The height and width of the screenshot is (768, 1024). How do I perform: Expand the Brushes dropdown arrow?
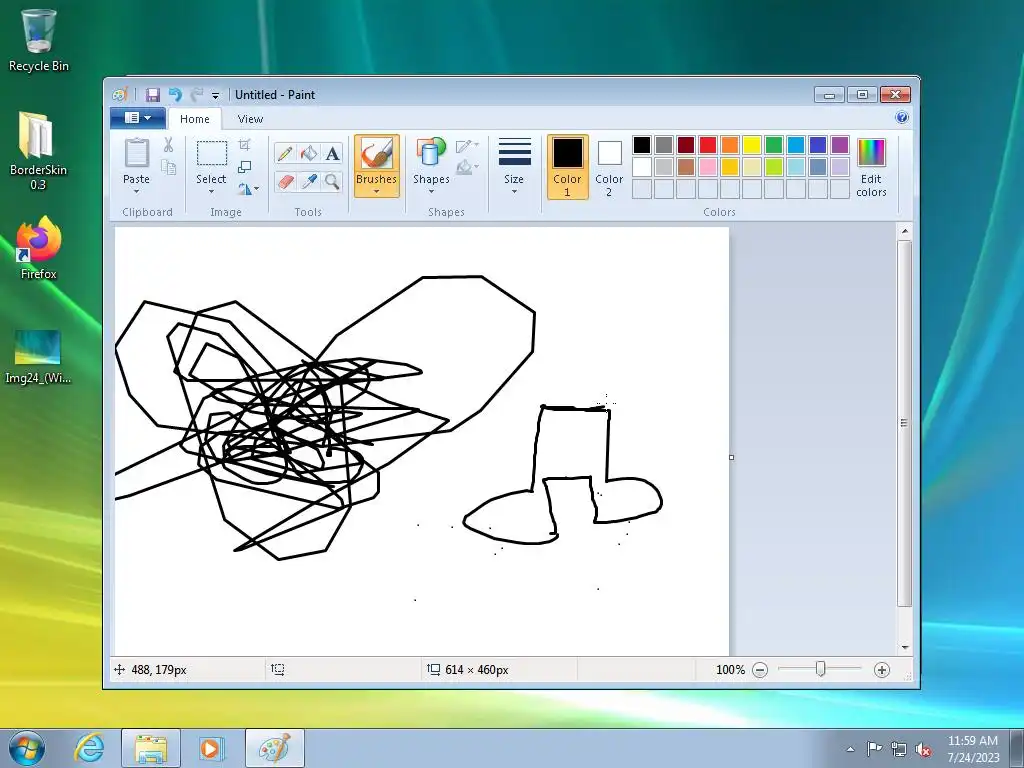[377, 192]
